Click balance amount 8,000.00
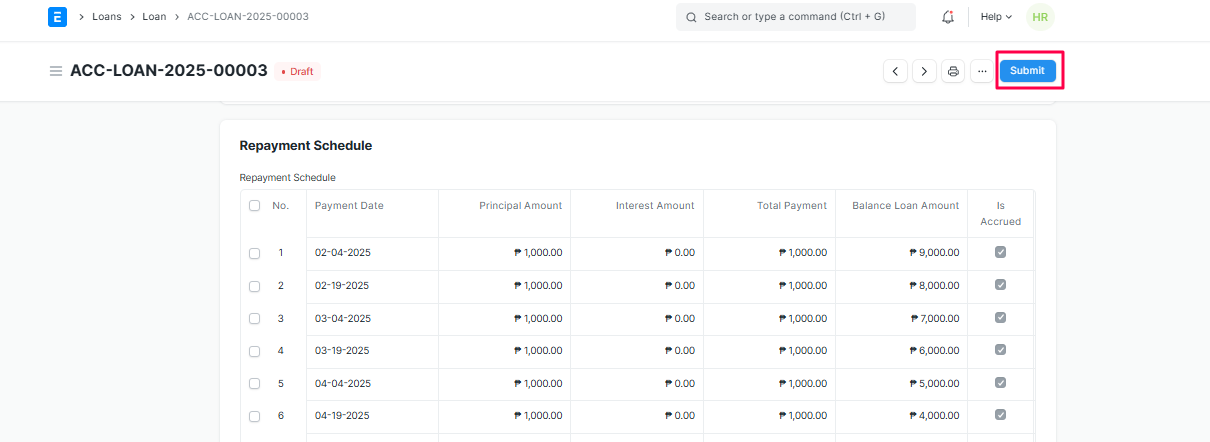 [x=934, y=286]
